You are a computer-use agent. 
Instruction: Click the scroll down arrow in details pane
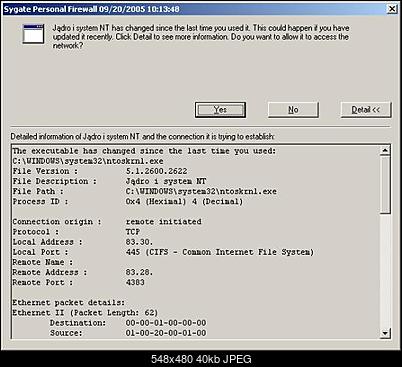(385, 333)
